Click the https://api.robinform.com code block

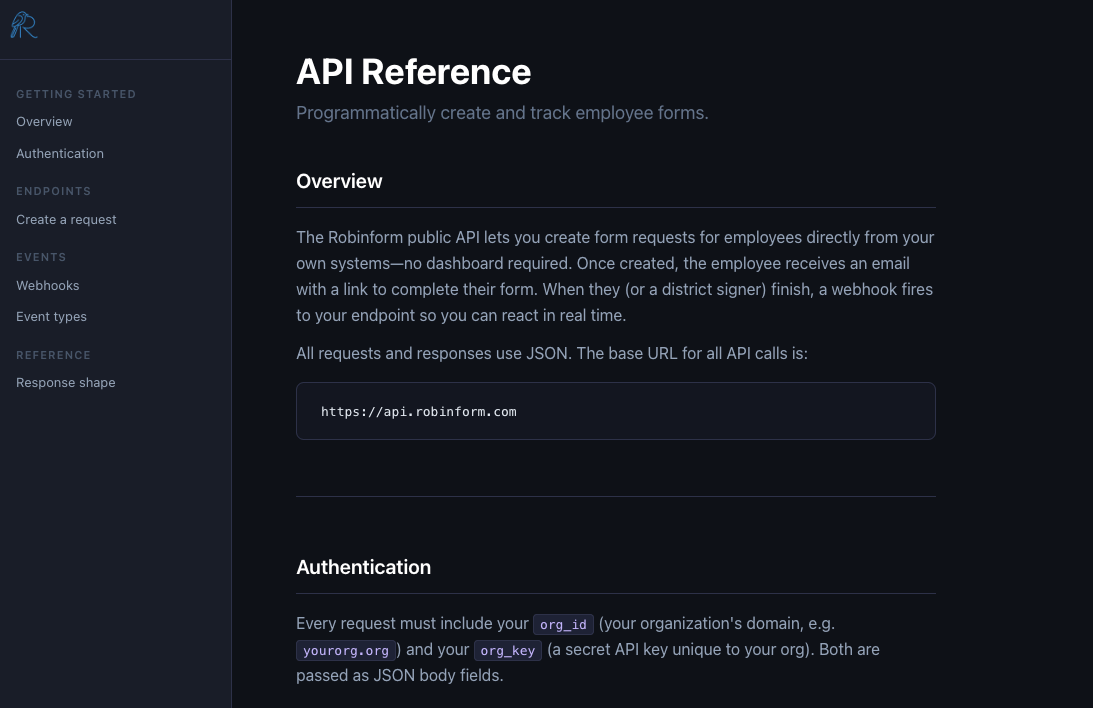click(616, 411)
